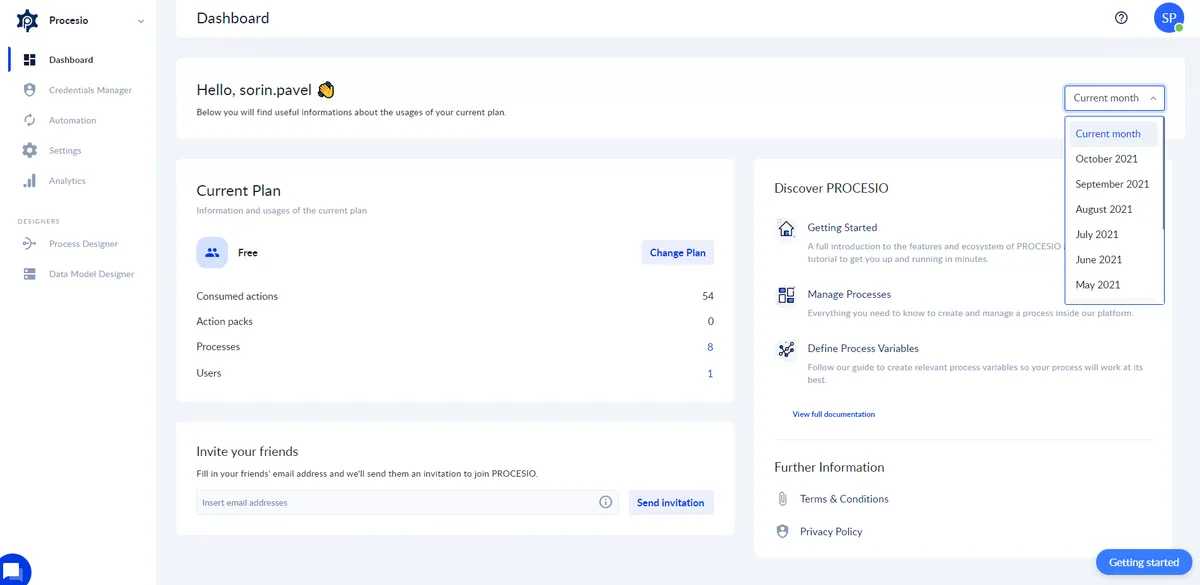Focus the Insert email addresses field

point(407,502)
